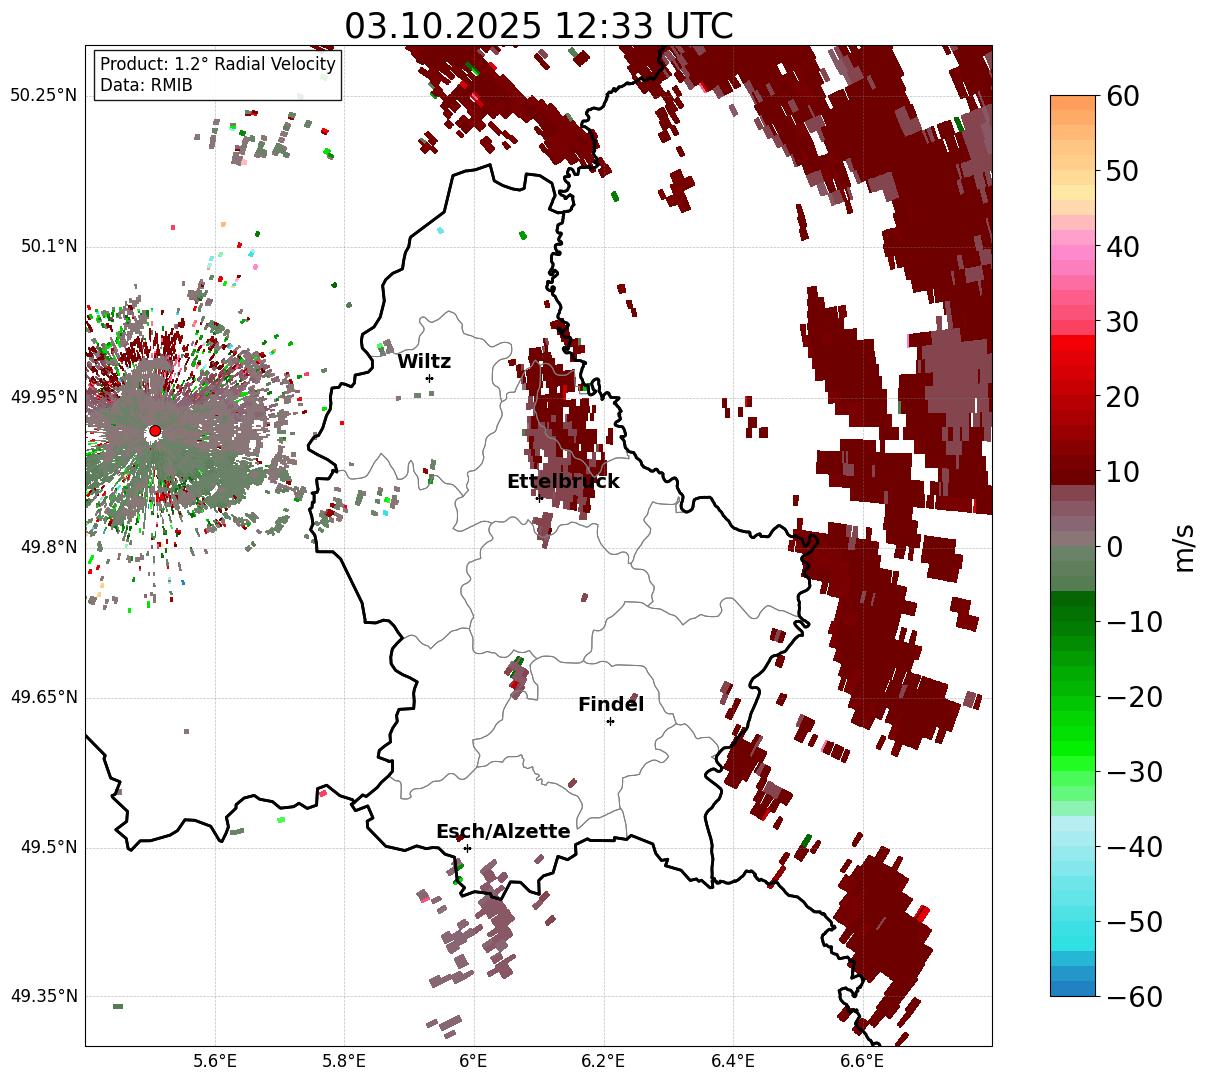Click the 49.5°N latitude label
This screenshot has height=1081, width=1207.
click(48, 847)
